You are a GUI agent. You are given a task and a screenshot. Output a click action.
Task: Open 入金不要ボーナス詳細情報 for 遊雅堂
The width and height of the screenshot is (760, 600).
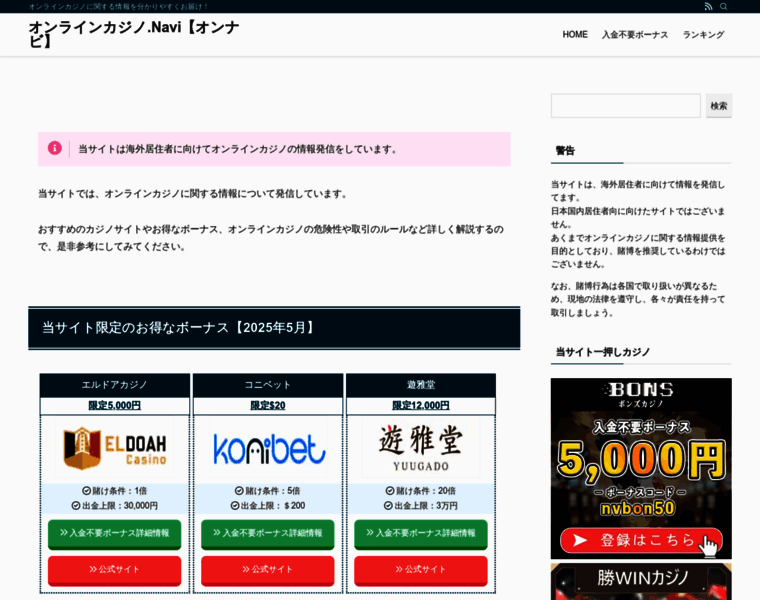coord(421,534)
